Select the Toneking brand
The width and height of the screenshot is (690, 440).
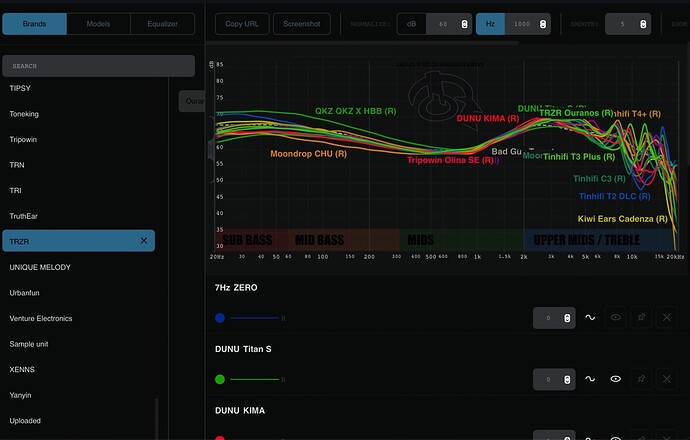pos(24,114)
